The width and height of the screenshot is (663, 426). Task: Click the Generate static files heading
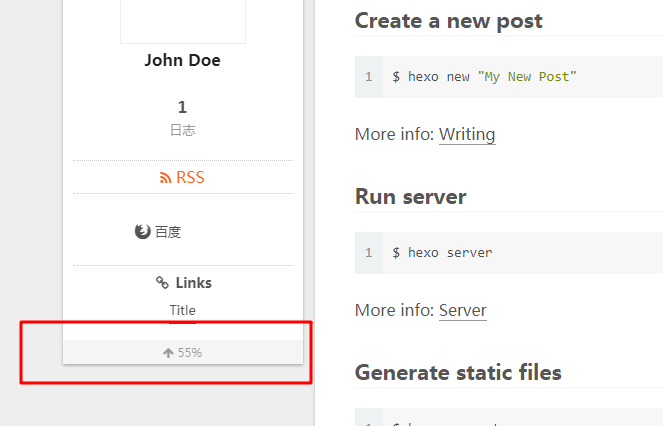pyautogui.click(x=458, y=373)
